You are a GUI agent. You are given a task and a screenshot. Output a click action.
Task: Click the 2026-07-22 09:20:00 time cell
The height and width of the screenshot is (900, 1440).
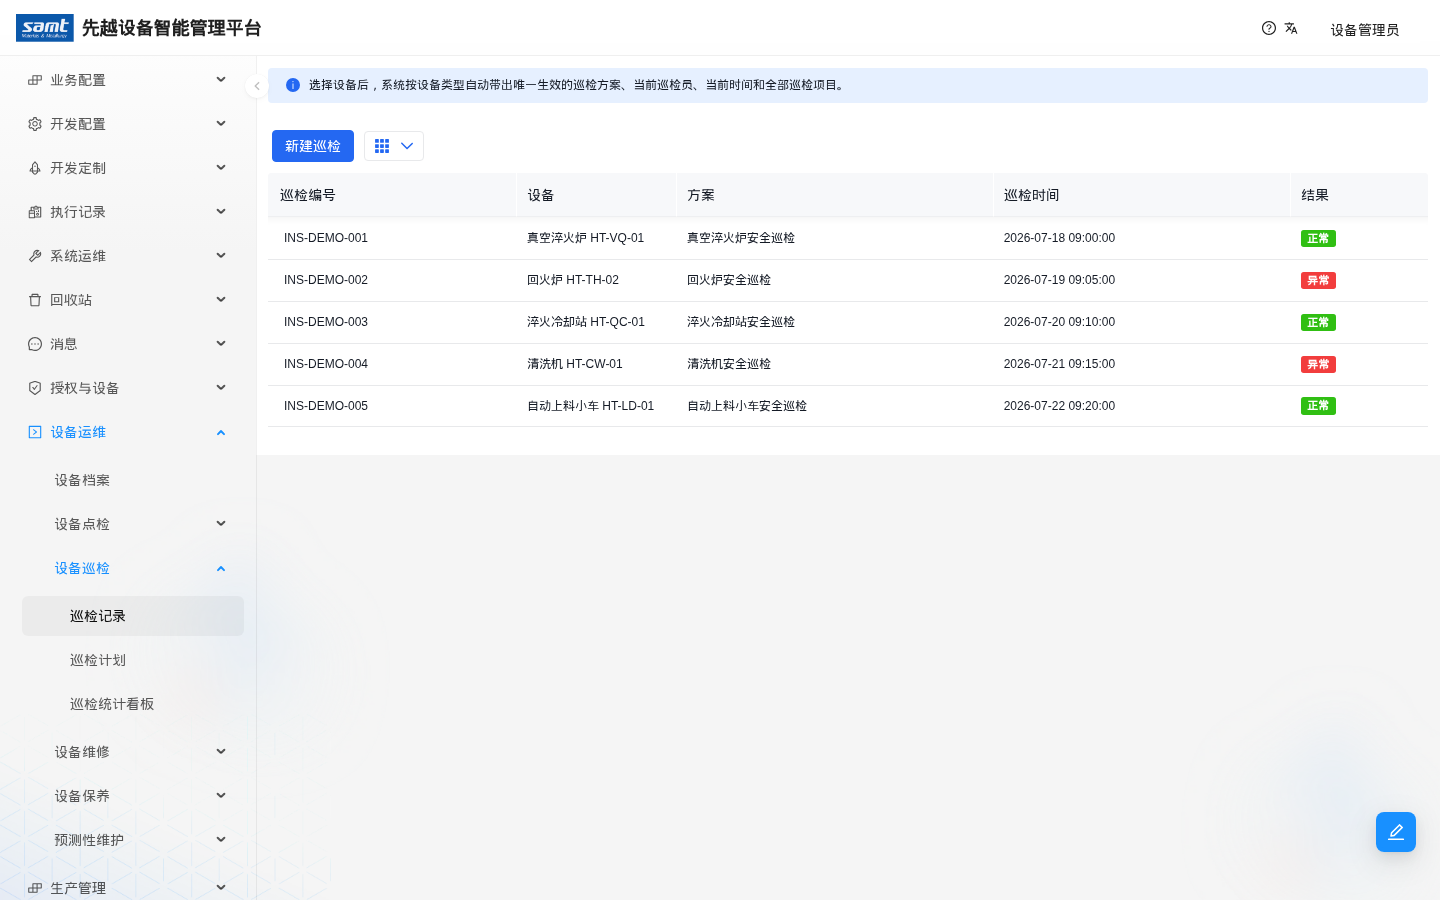point(1059,406)
